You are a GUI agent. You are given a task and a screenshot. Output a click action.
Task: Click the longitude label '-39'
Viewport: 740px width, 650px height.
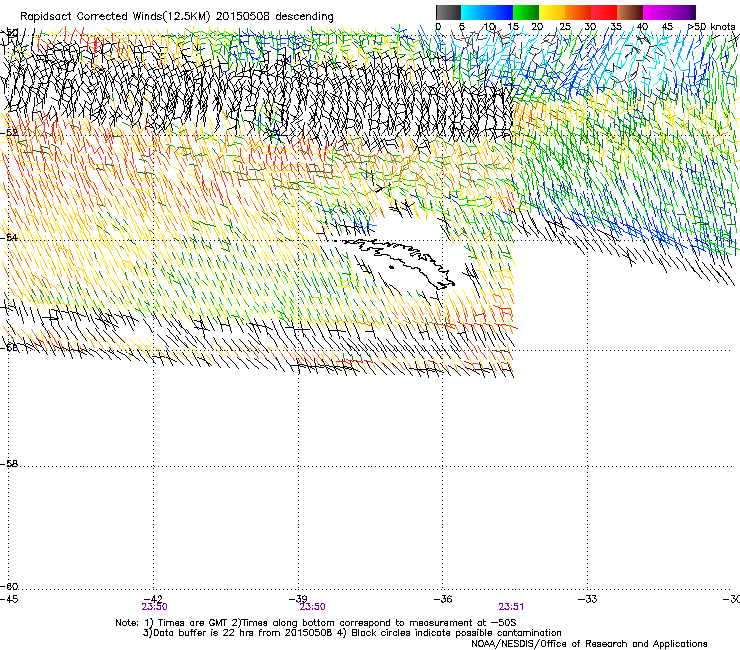299,599
